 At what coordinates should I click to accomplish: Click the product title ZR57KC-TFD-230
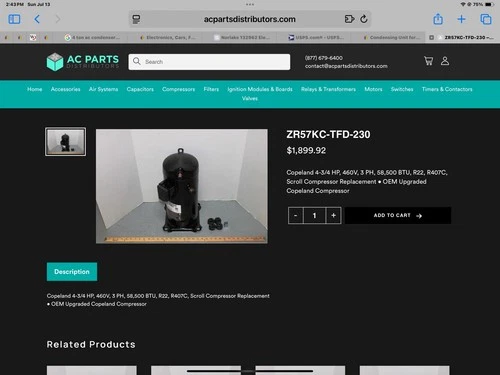(328, 134)
